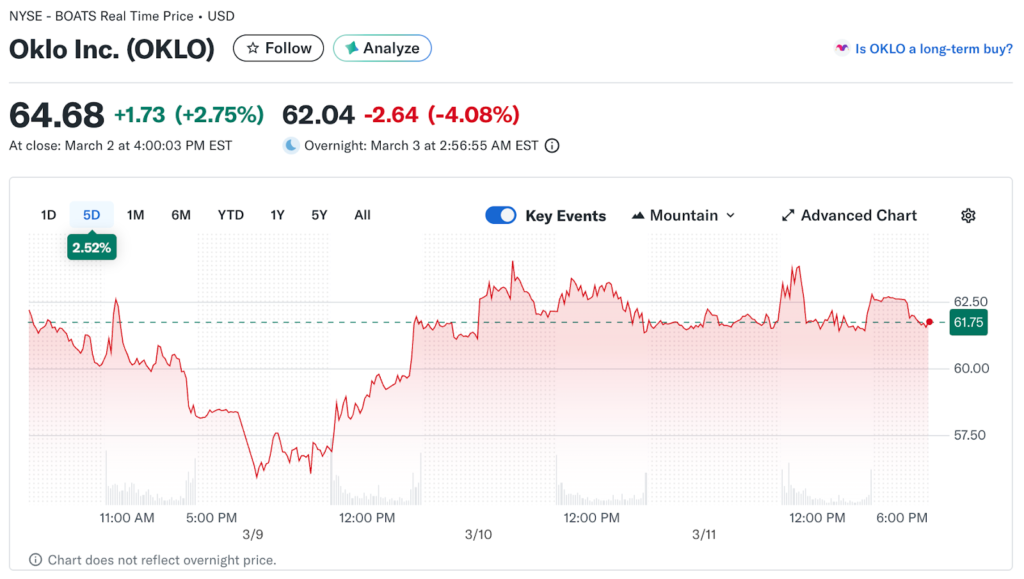
Task: Switch to the 1M range tab
Action: [136, 215]
